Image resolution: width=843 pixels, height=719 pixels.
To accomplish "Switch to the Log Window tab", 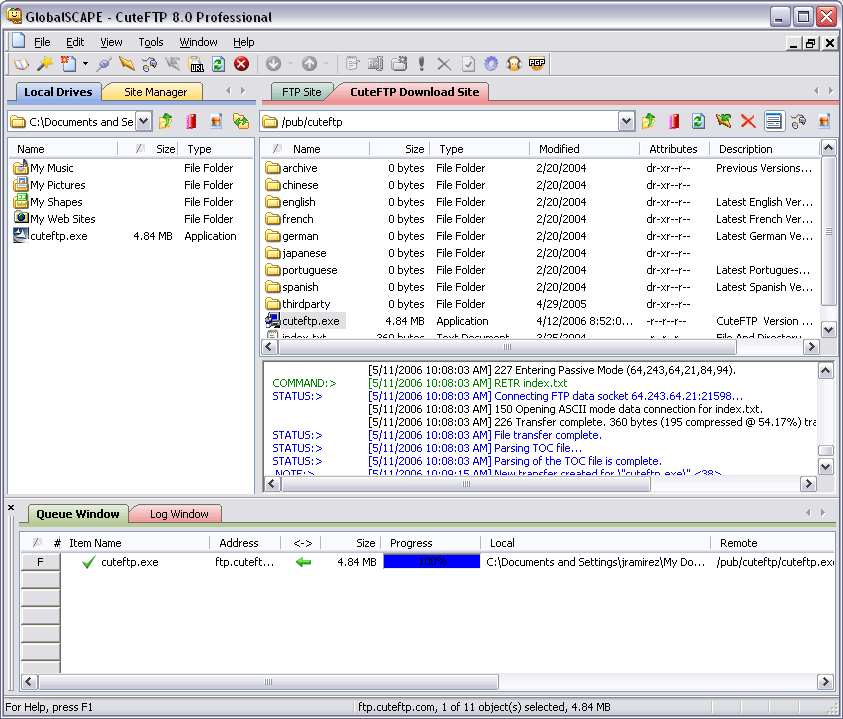I will [x=179, y=514].
